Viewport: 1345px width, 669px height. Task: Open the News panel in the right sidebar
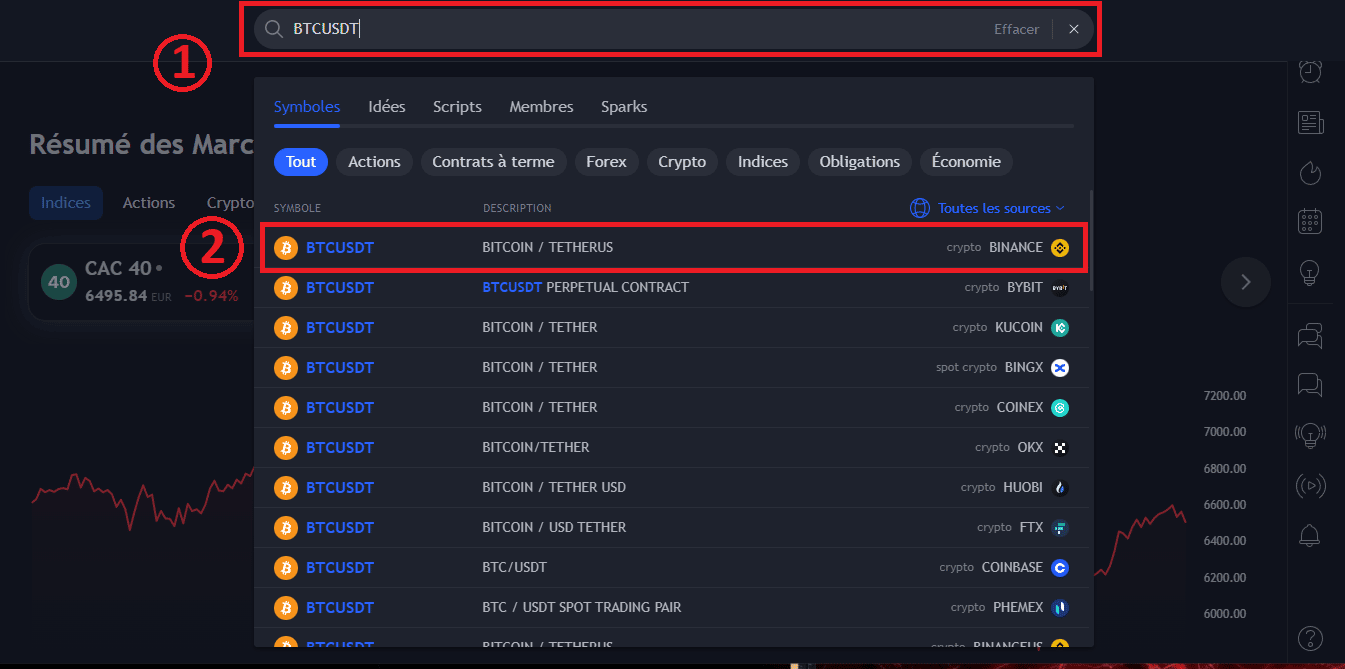pyautogui.click(x=1310, y=122)
